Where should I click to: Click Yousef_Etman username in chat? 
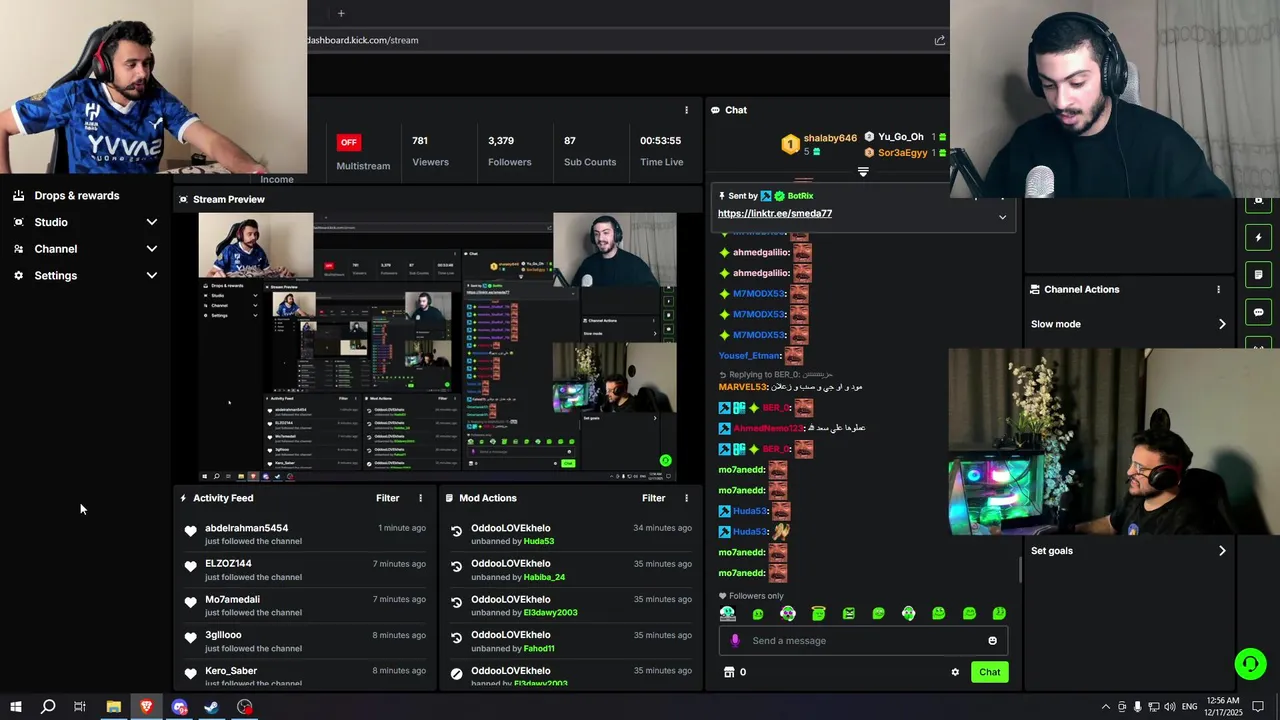749,356
